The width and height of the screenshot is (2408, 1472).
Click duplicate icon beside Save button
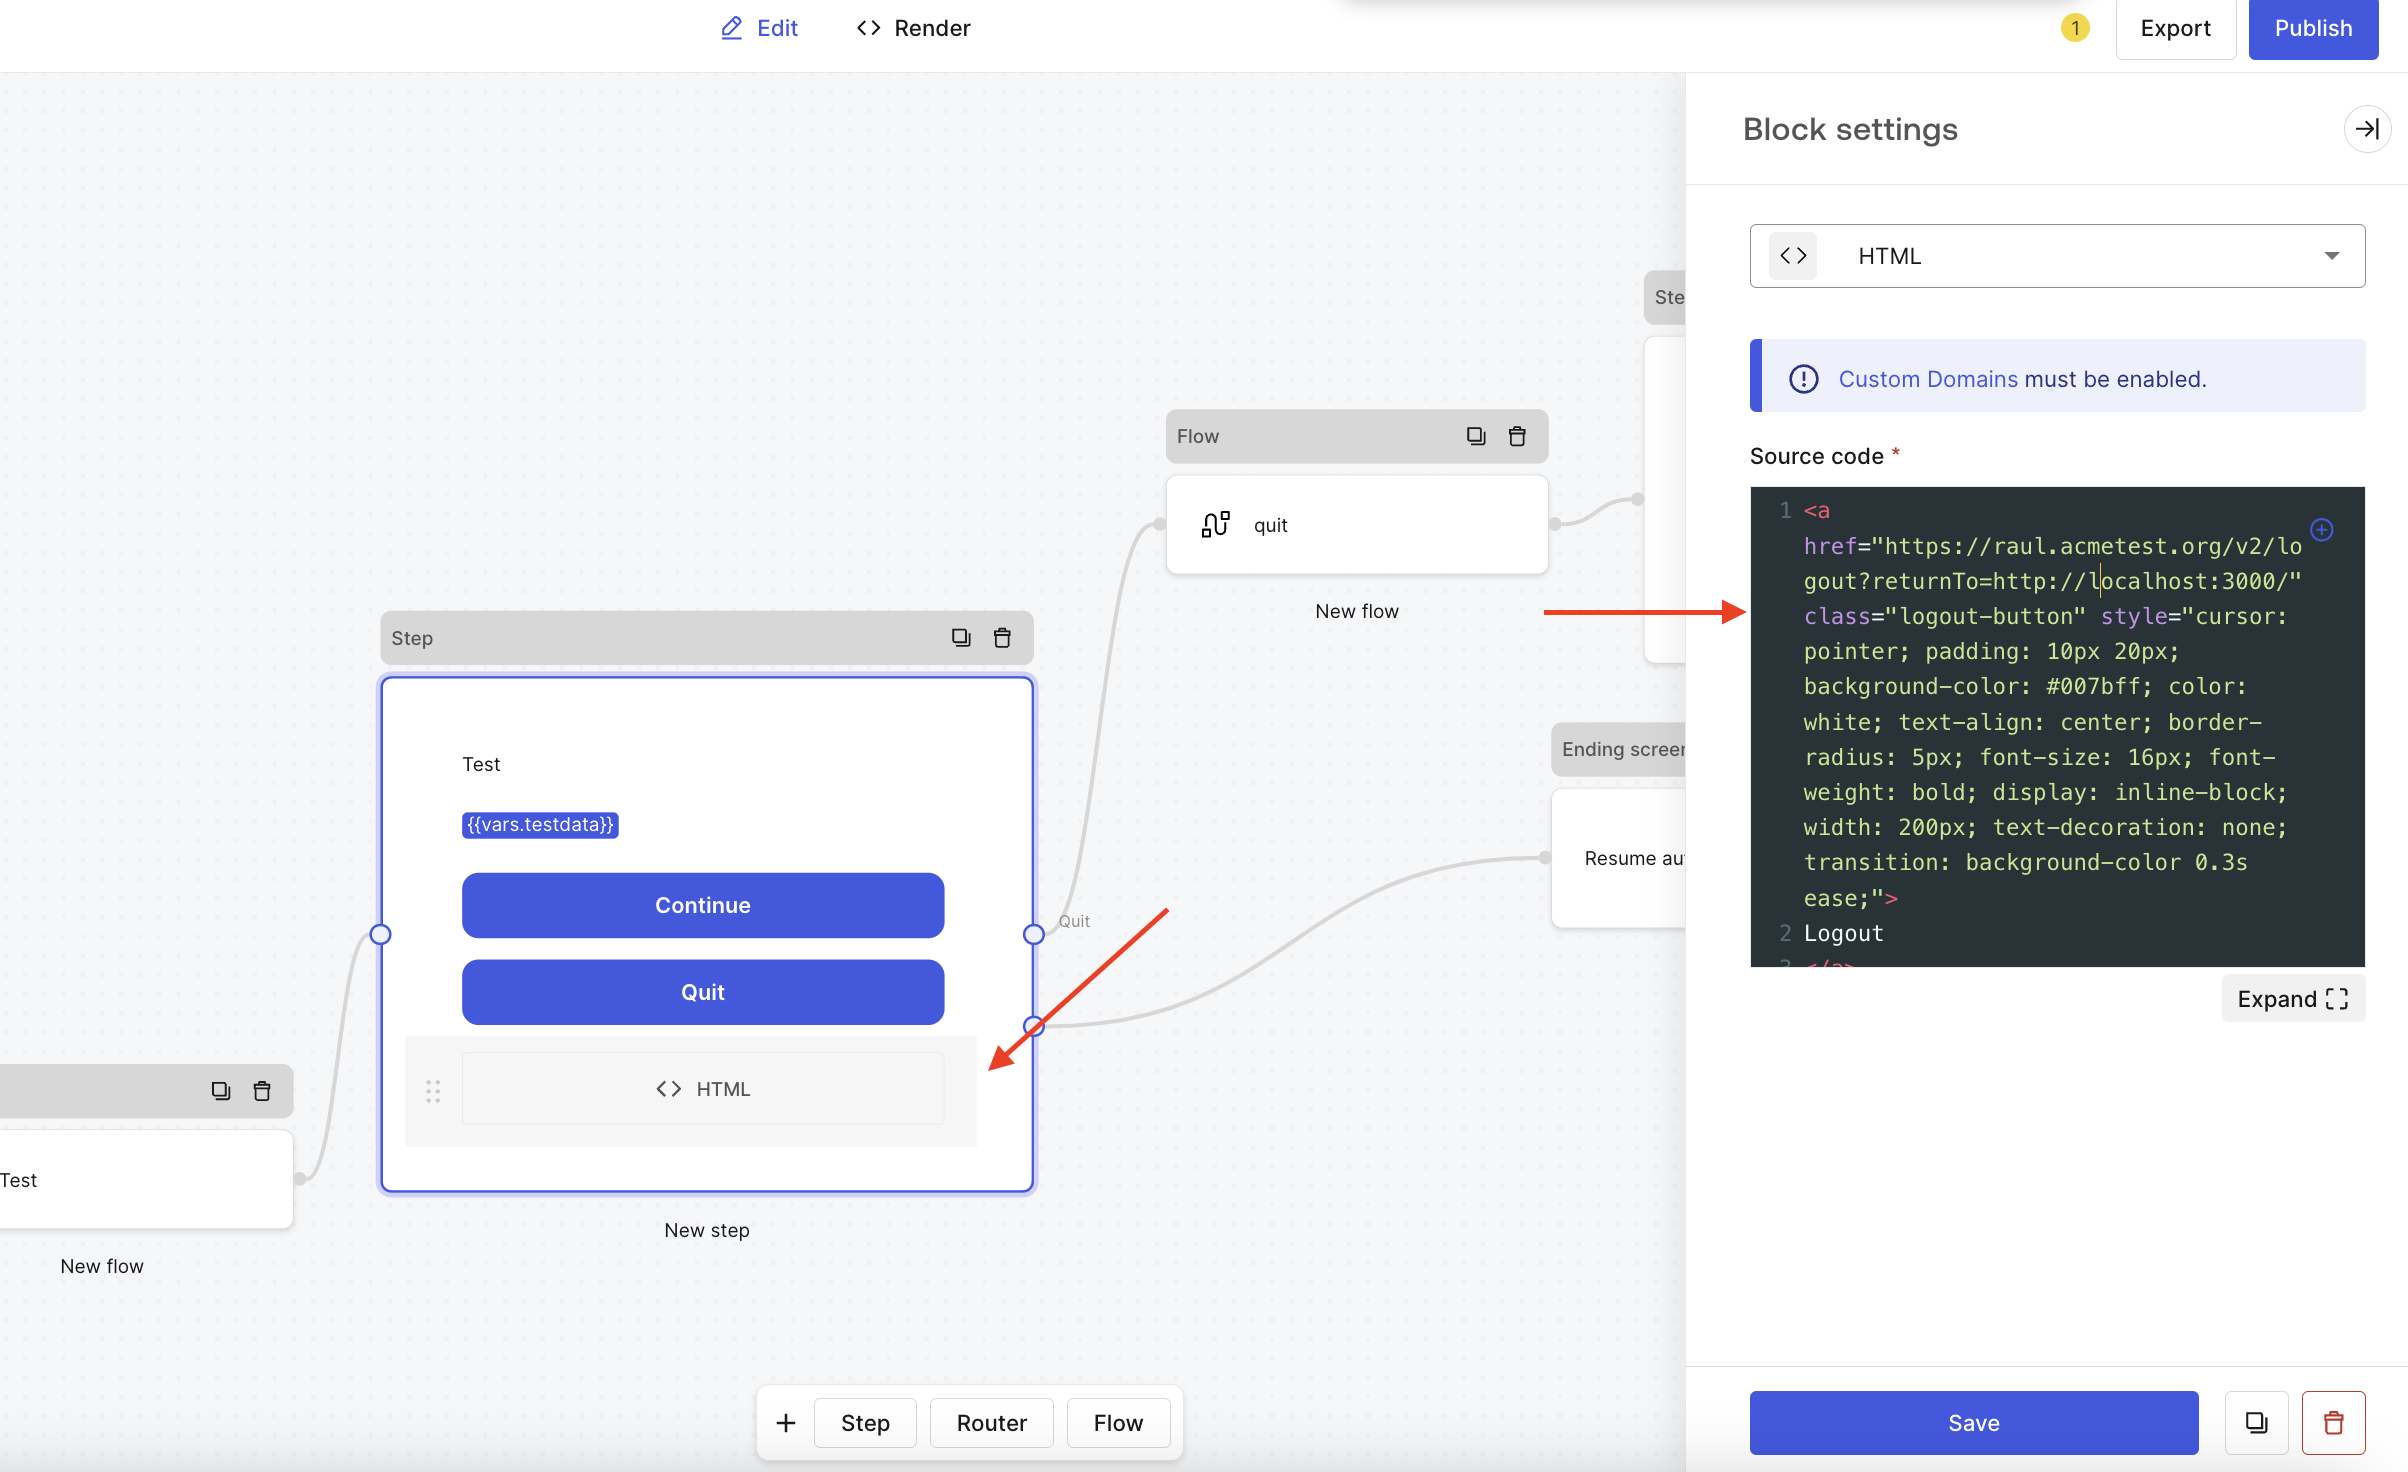click(2256, 1422)
